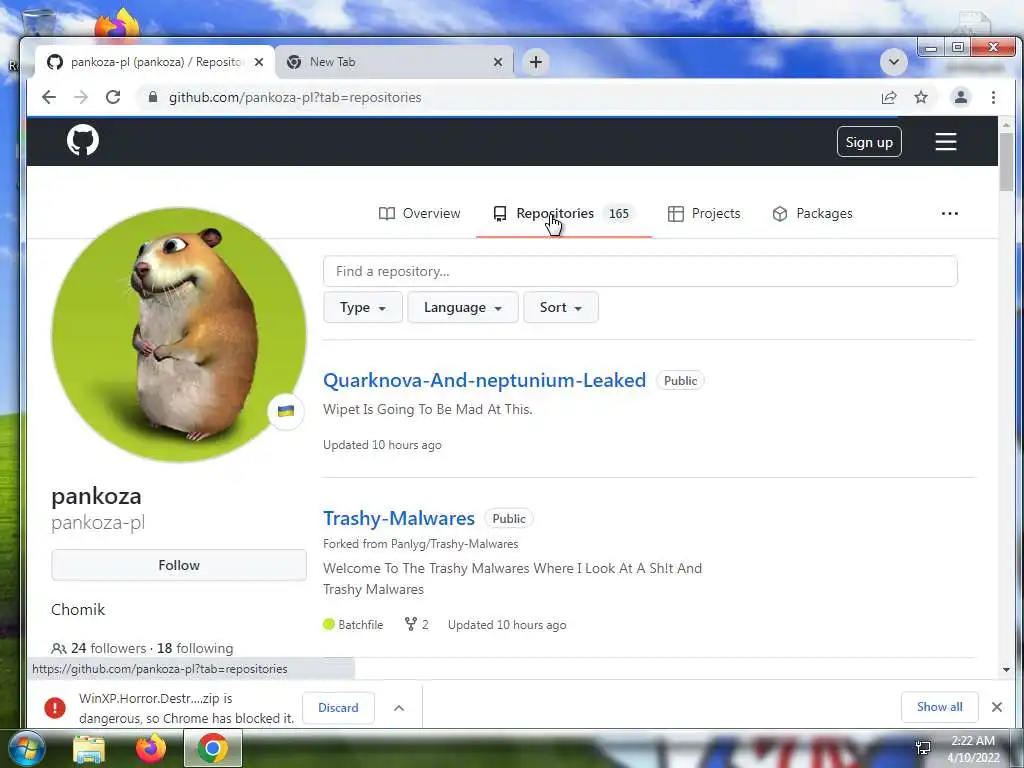Open the Type filter dropdown
This screenshot has height=768, width=1024.
pos(362,307)
